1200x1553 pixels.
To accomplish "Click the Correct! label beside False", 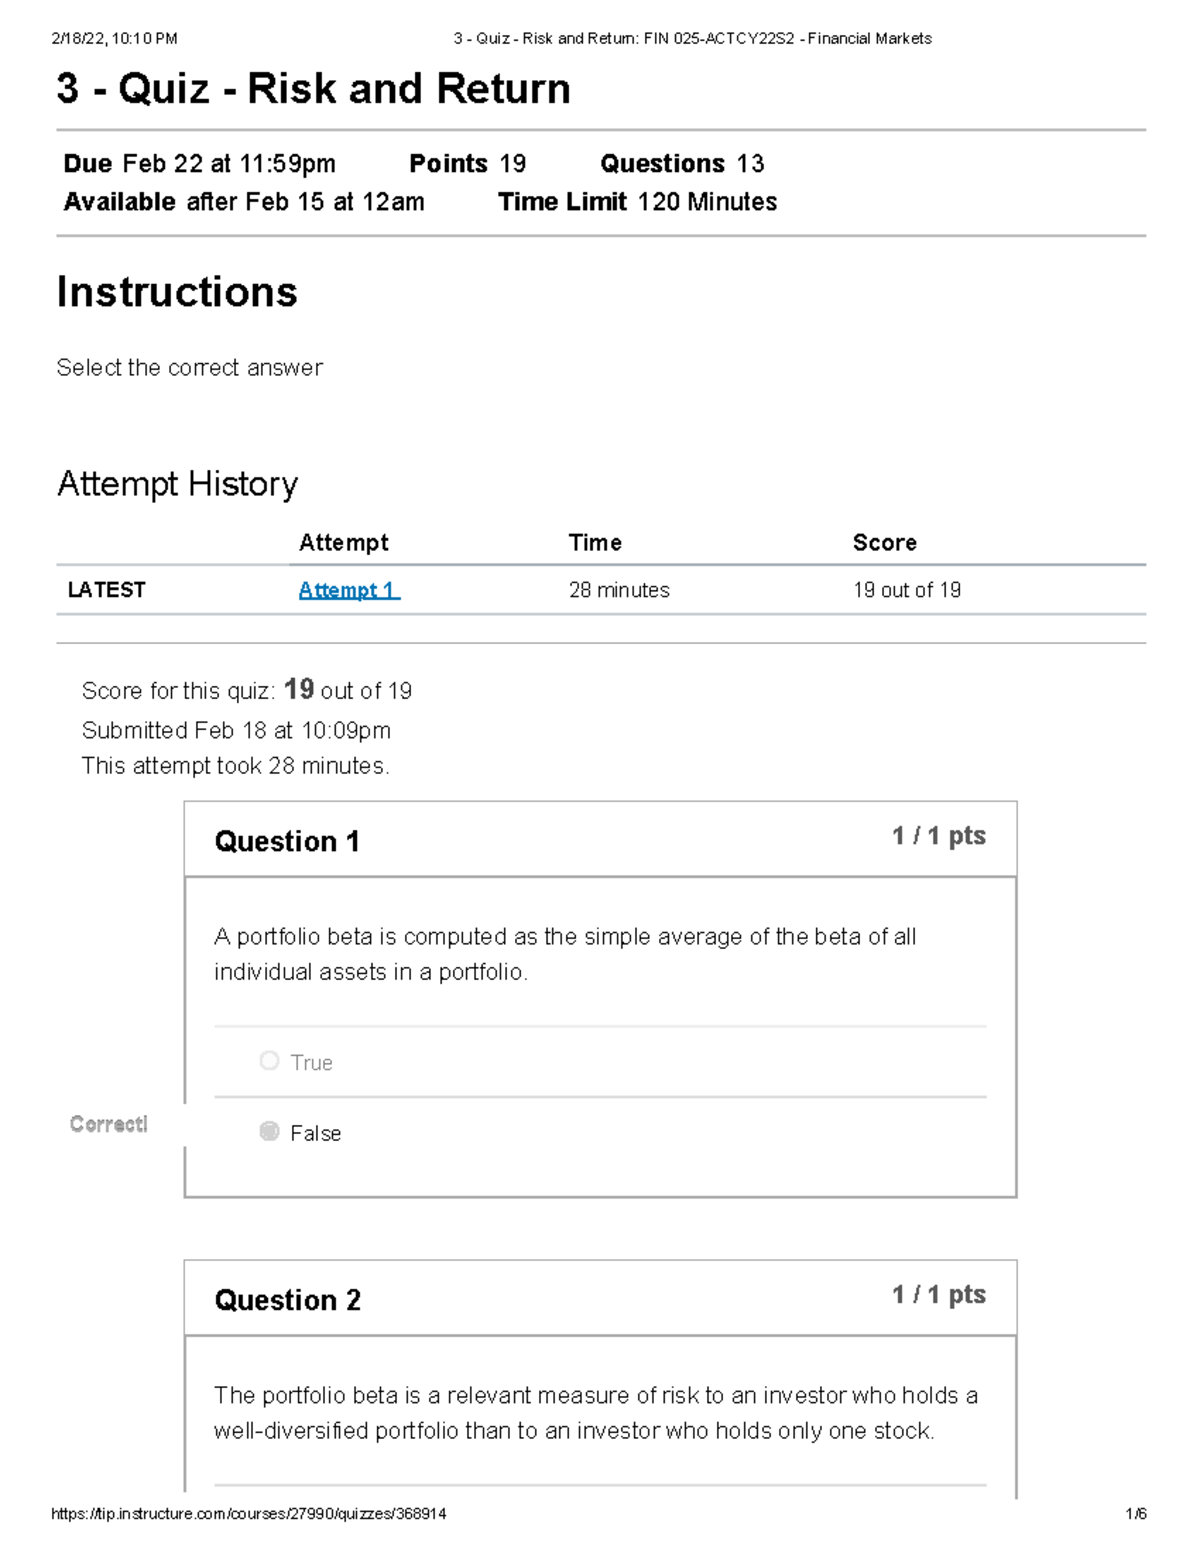I will [109, 1124].
